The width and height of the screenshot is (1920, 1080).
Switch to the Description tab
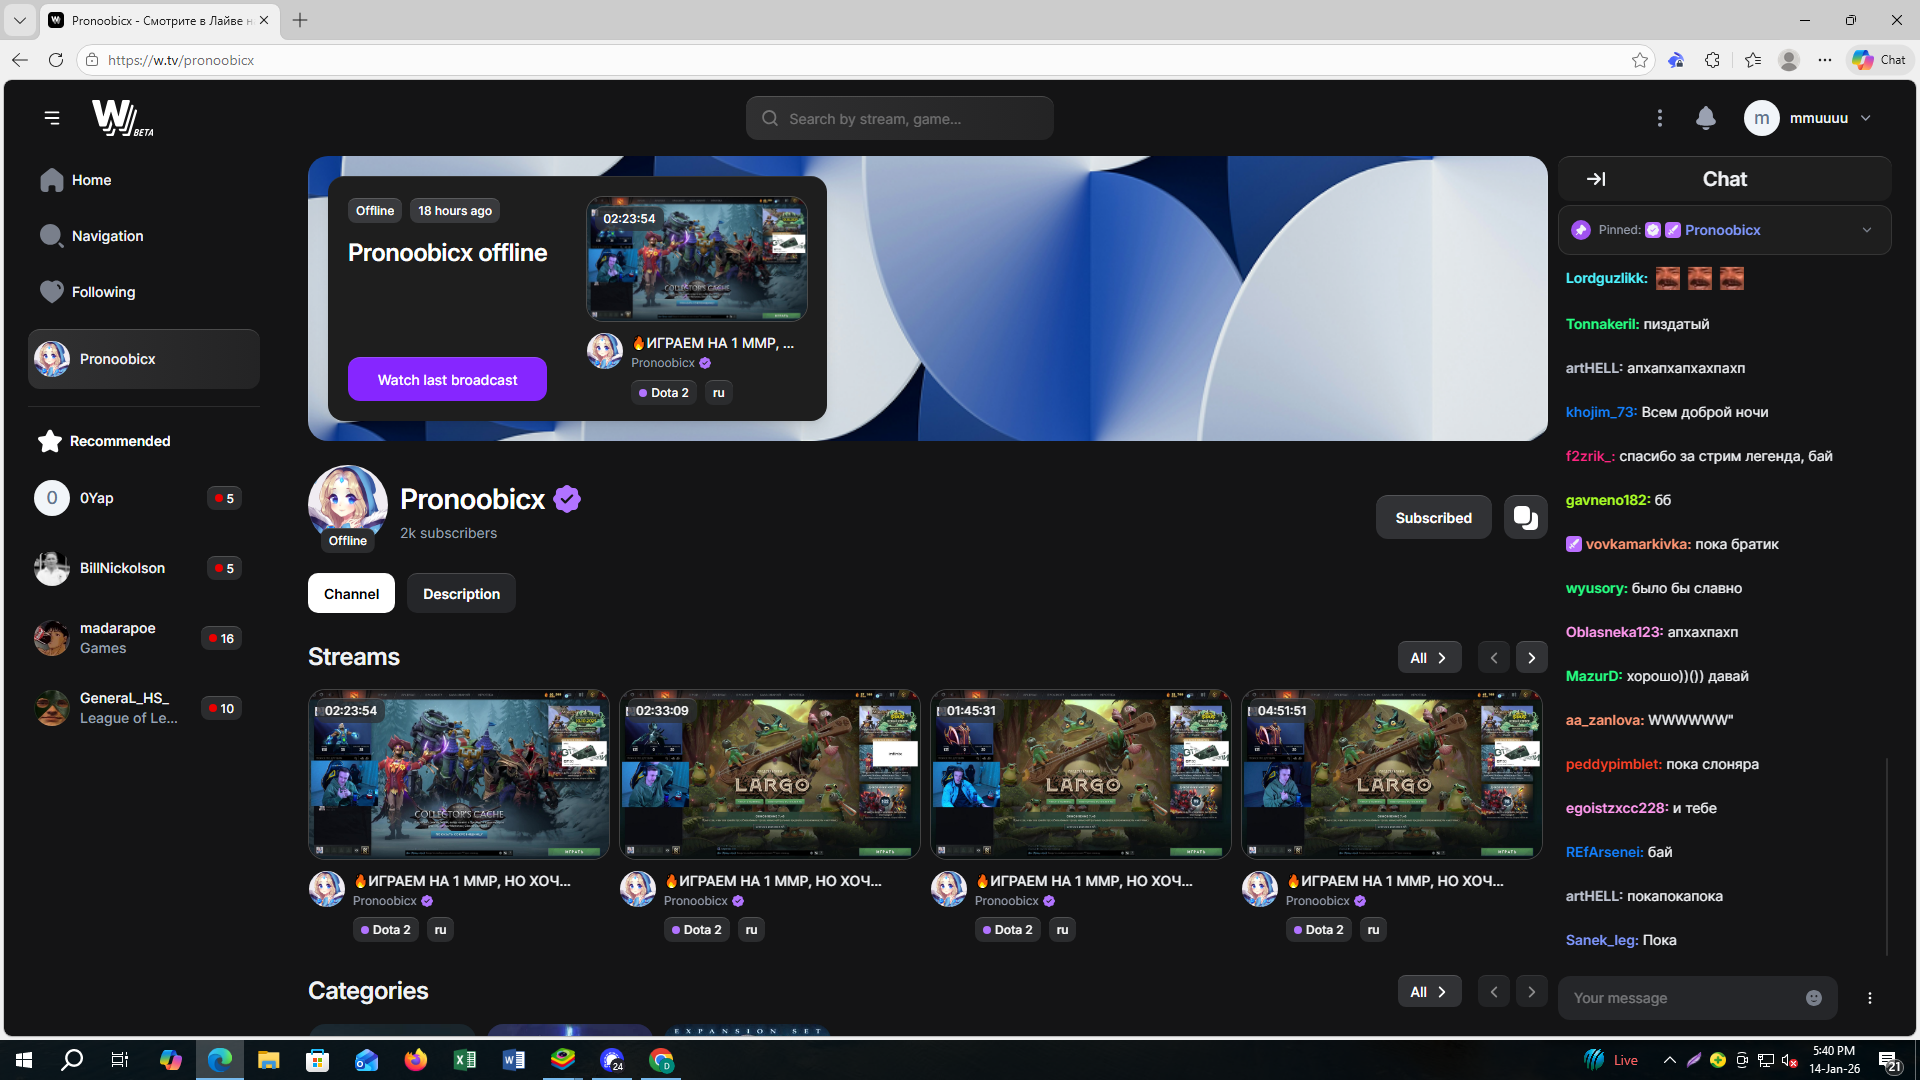click(461, 593)
